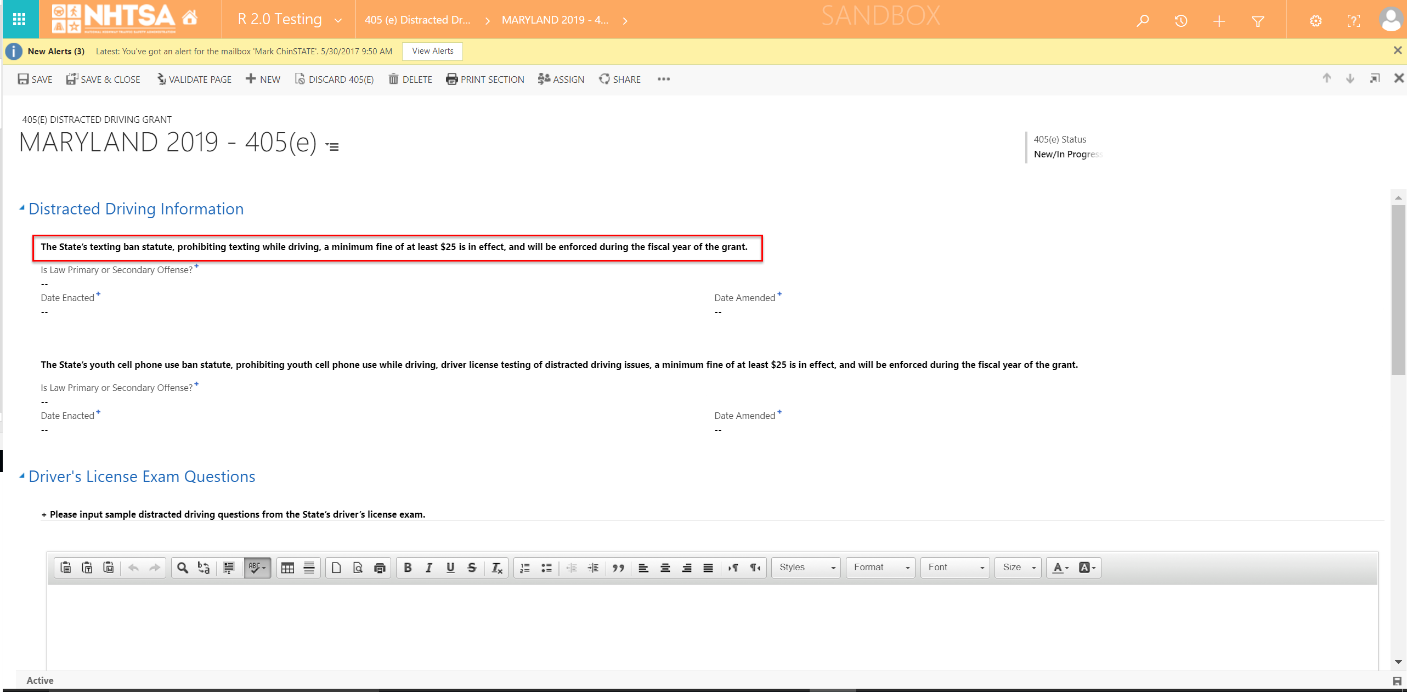Toggle italic formatting in the editor

coord(429,568)
